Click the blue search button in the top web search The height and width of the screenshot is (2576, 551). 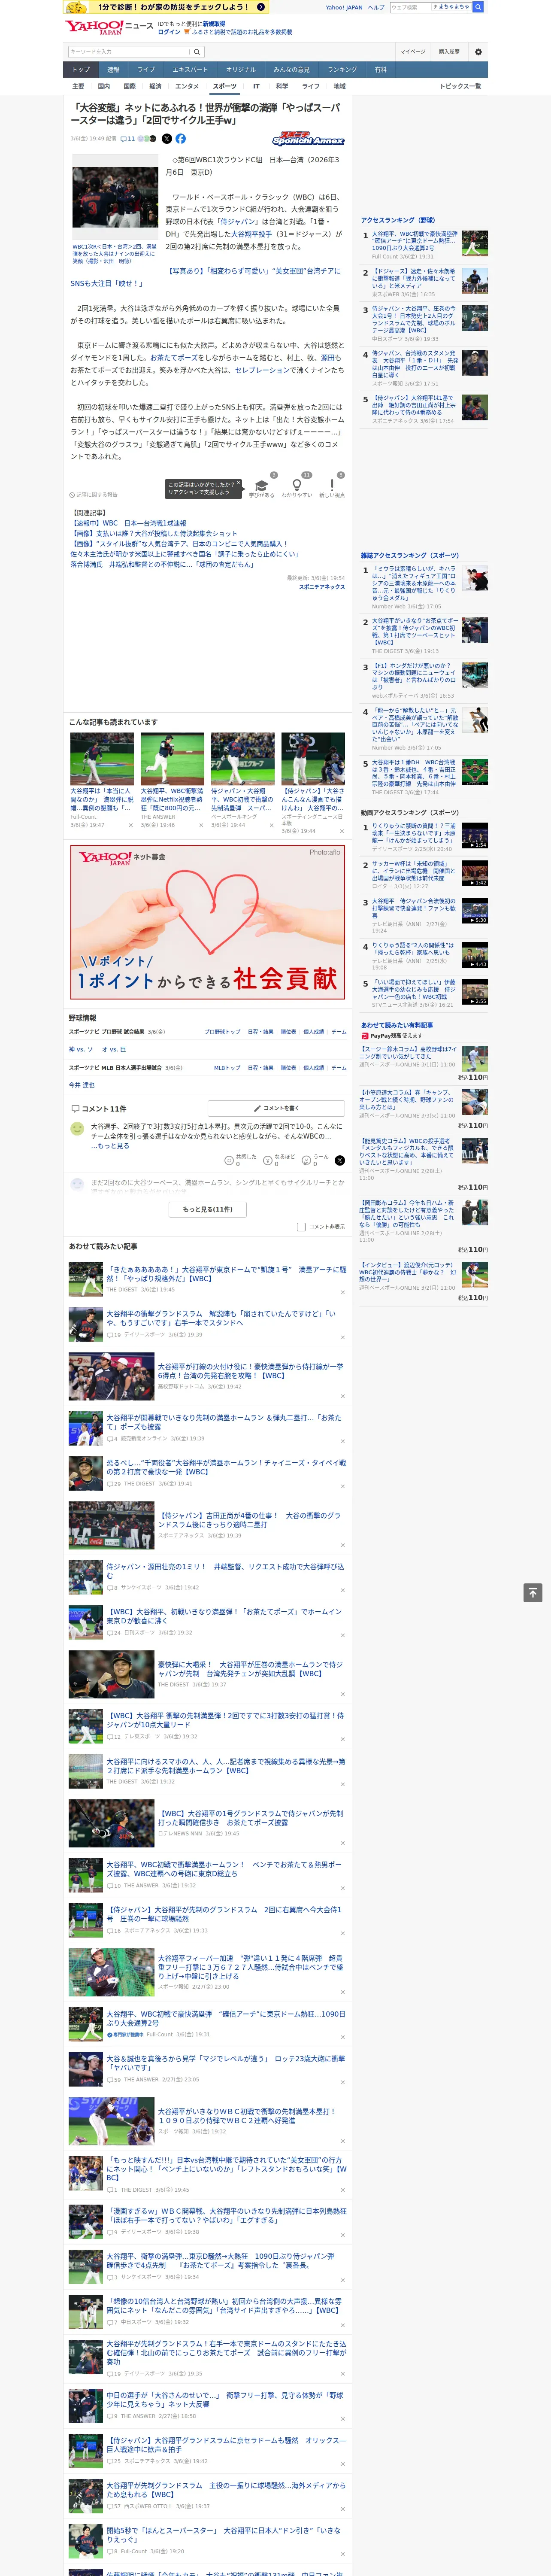pos(478,7)
